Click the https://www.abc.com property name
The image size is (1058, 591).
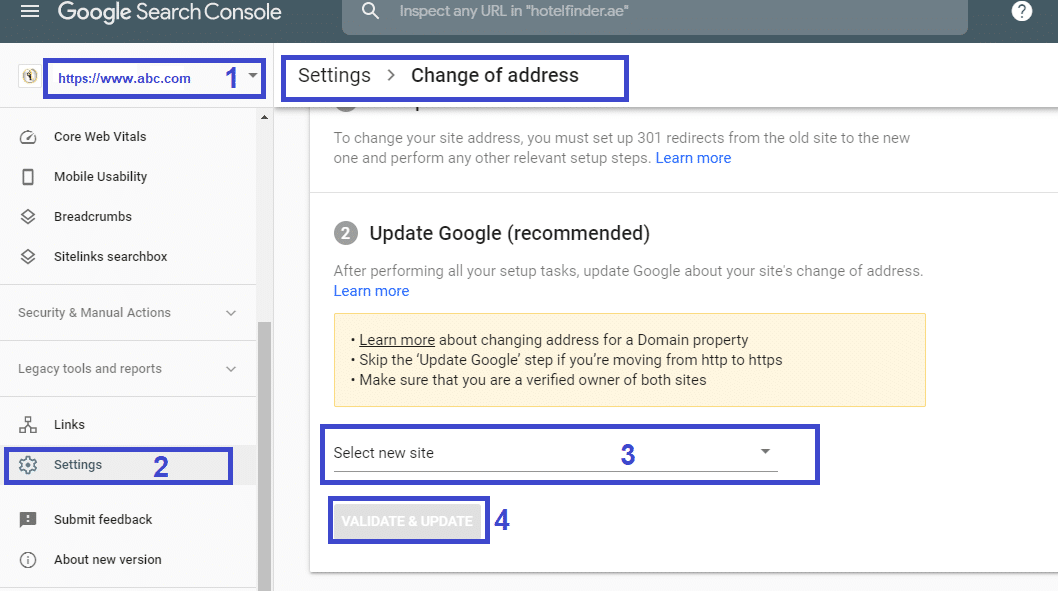[124, 78]
